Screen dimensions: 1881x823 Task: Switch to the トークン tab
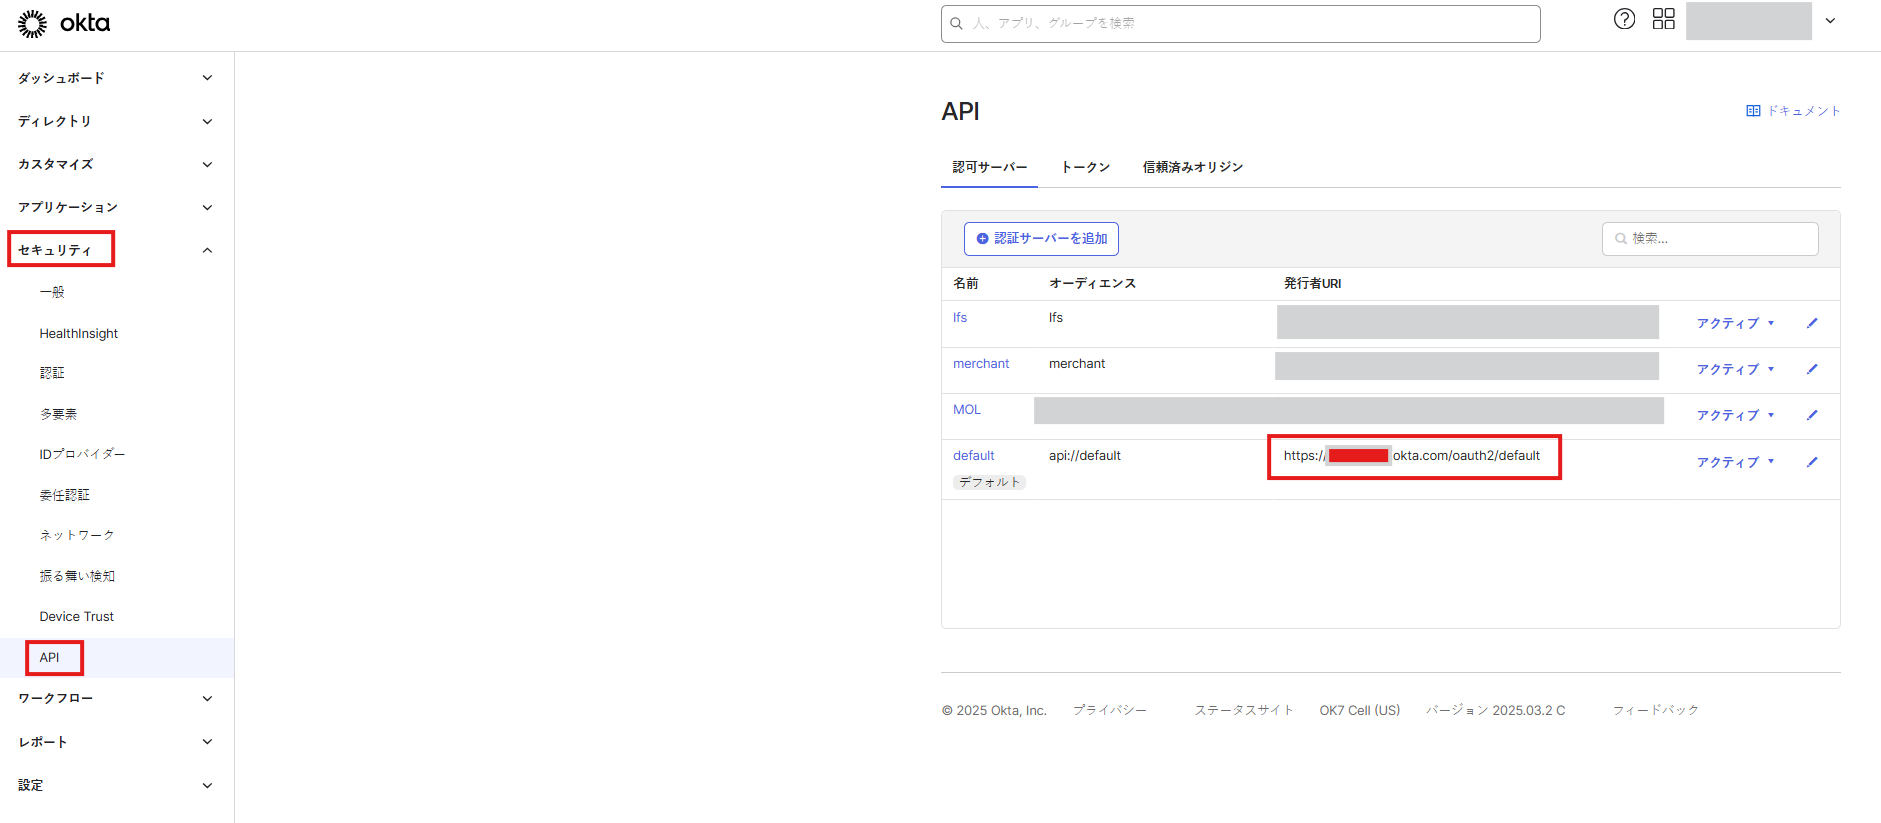pyautogui.click(x=1085, y=167)
